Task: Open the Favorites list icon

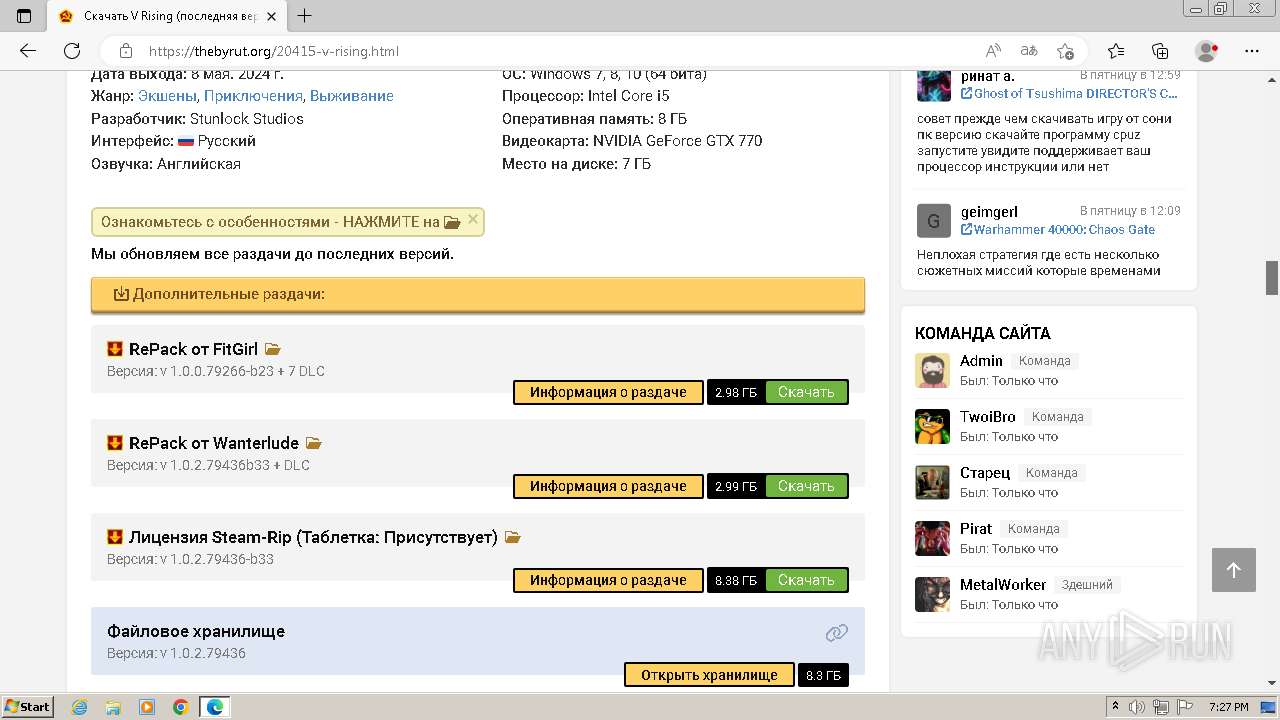Action: (x=1116, y=51)
